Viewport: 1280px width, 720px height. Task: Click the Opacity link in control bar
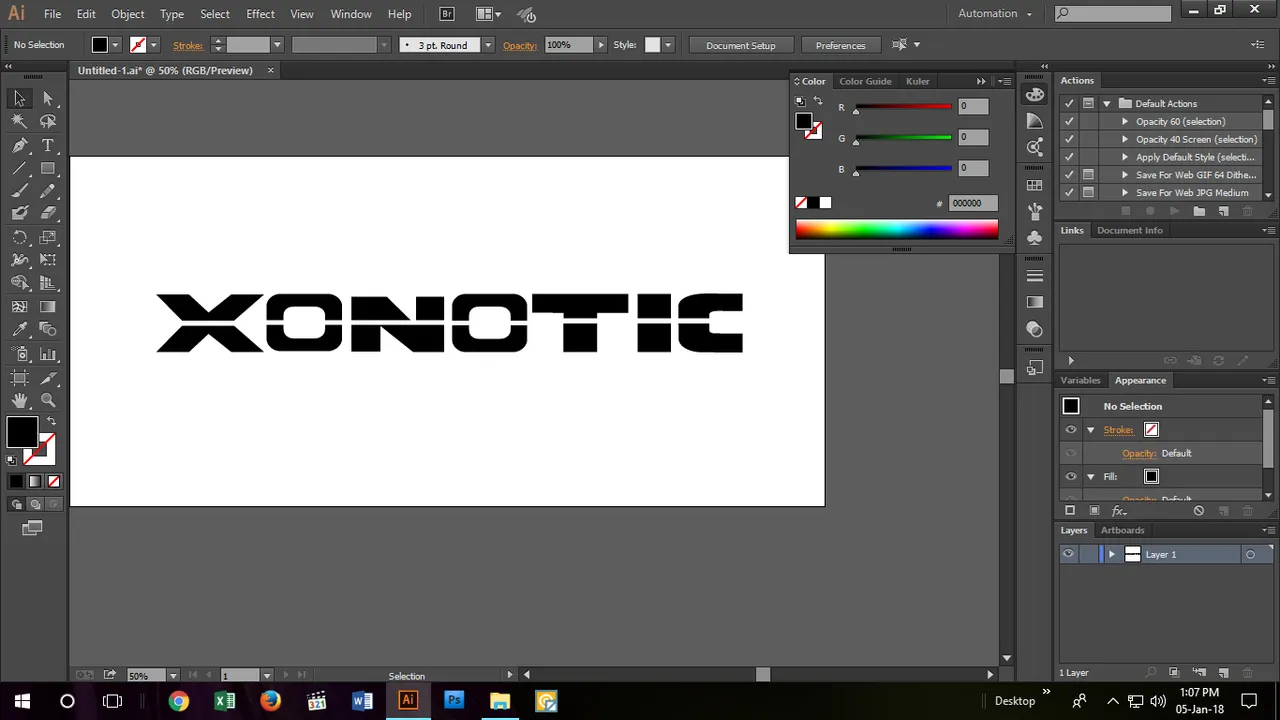(x=520, y=45)
